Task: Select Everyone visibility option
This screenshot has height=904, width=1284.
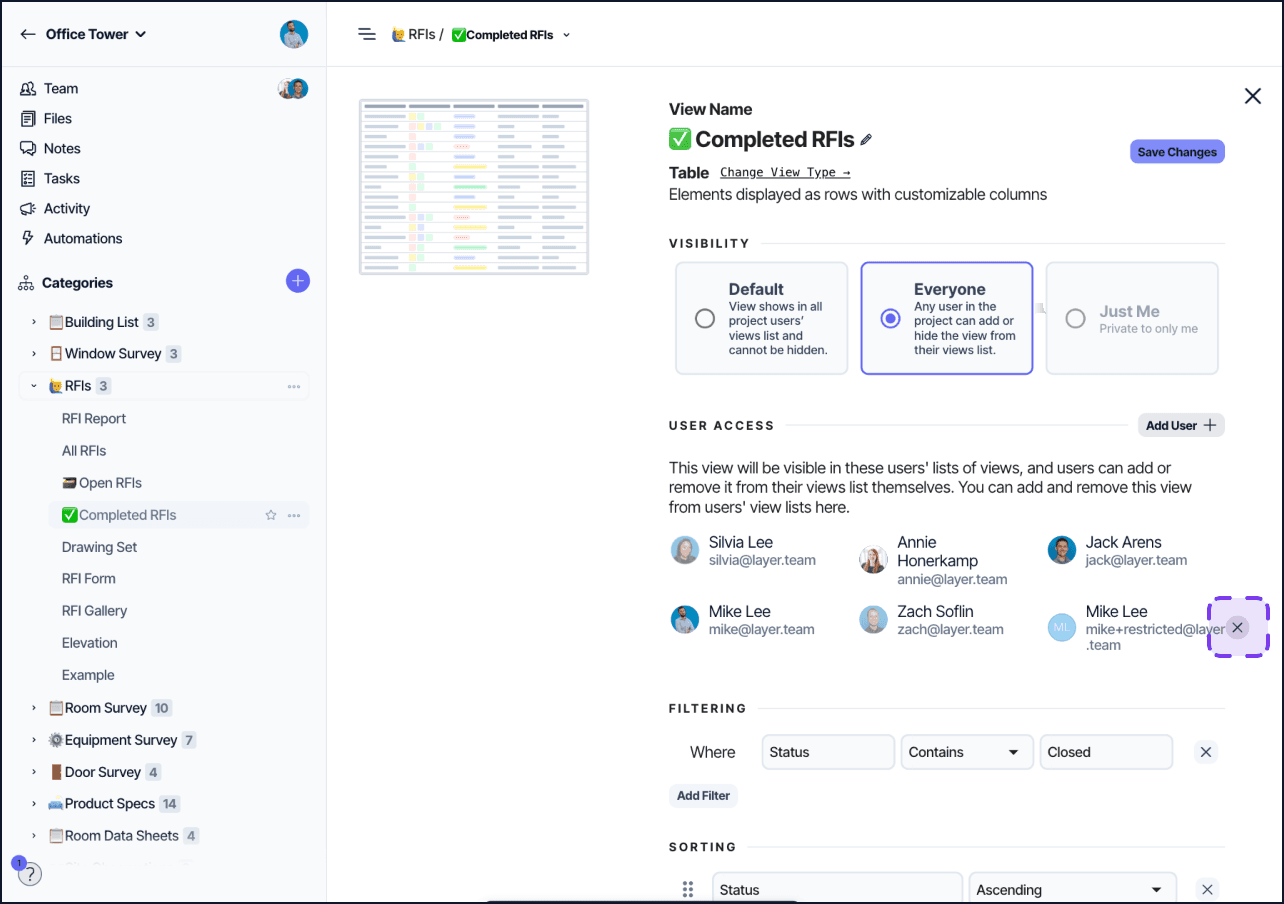Action: 947,318
